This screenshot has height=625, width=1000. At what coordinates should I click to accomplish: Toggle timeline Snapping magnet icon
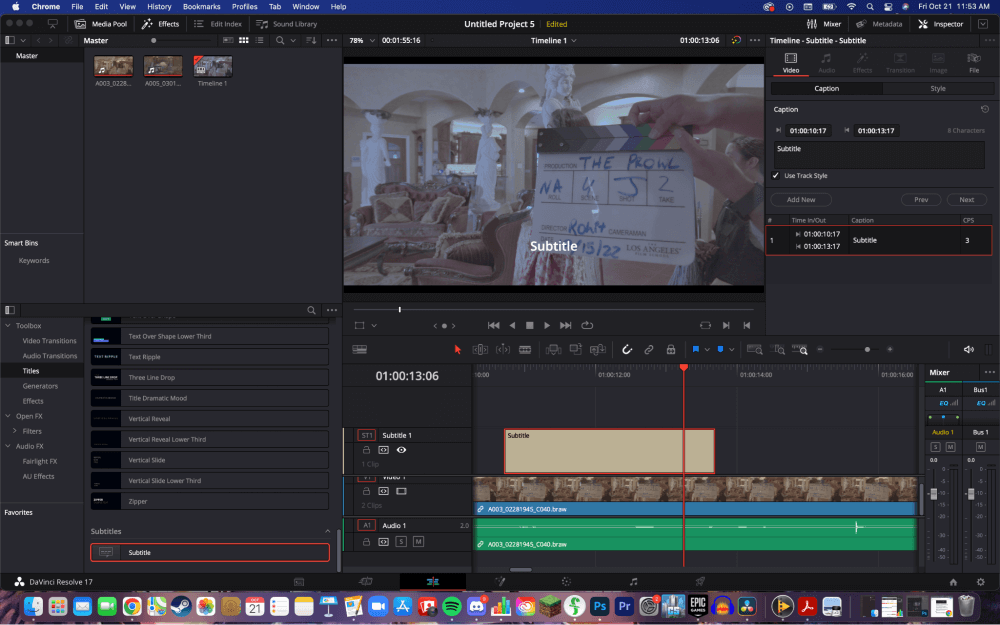[x=627, y=349]
